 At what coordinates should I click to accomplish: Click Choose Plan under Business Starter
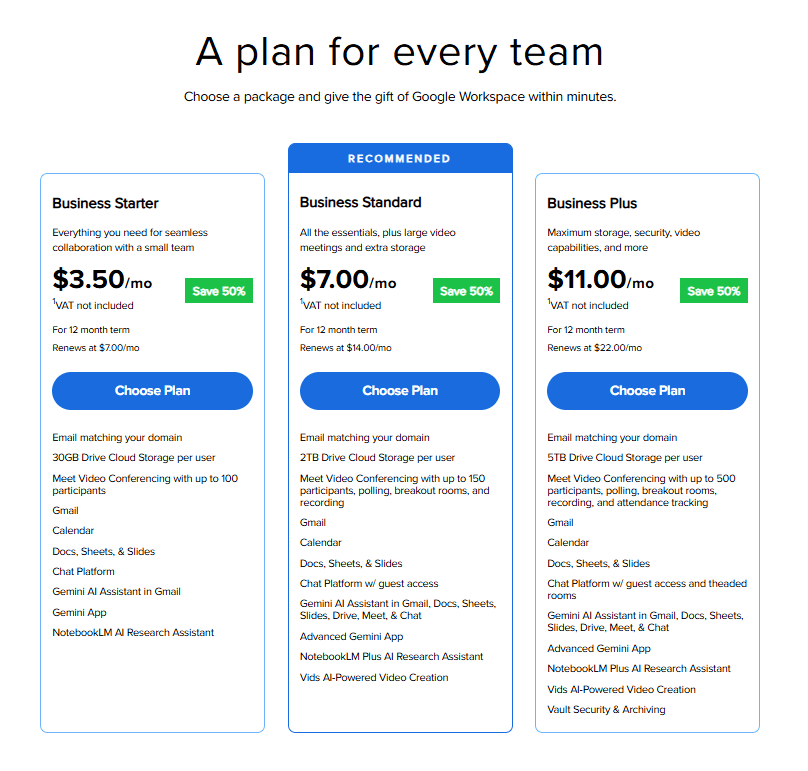(x=152, y=391)
